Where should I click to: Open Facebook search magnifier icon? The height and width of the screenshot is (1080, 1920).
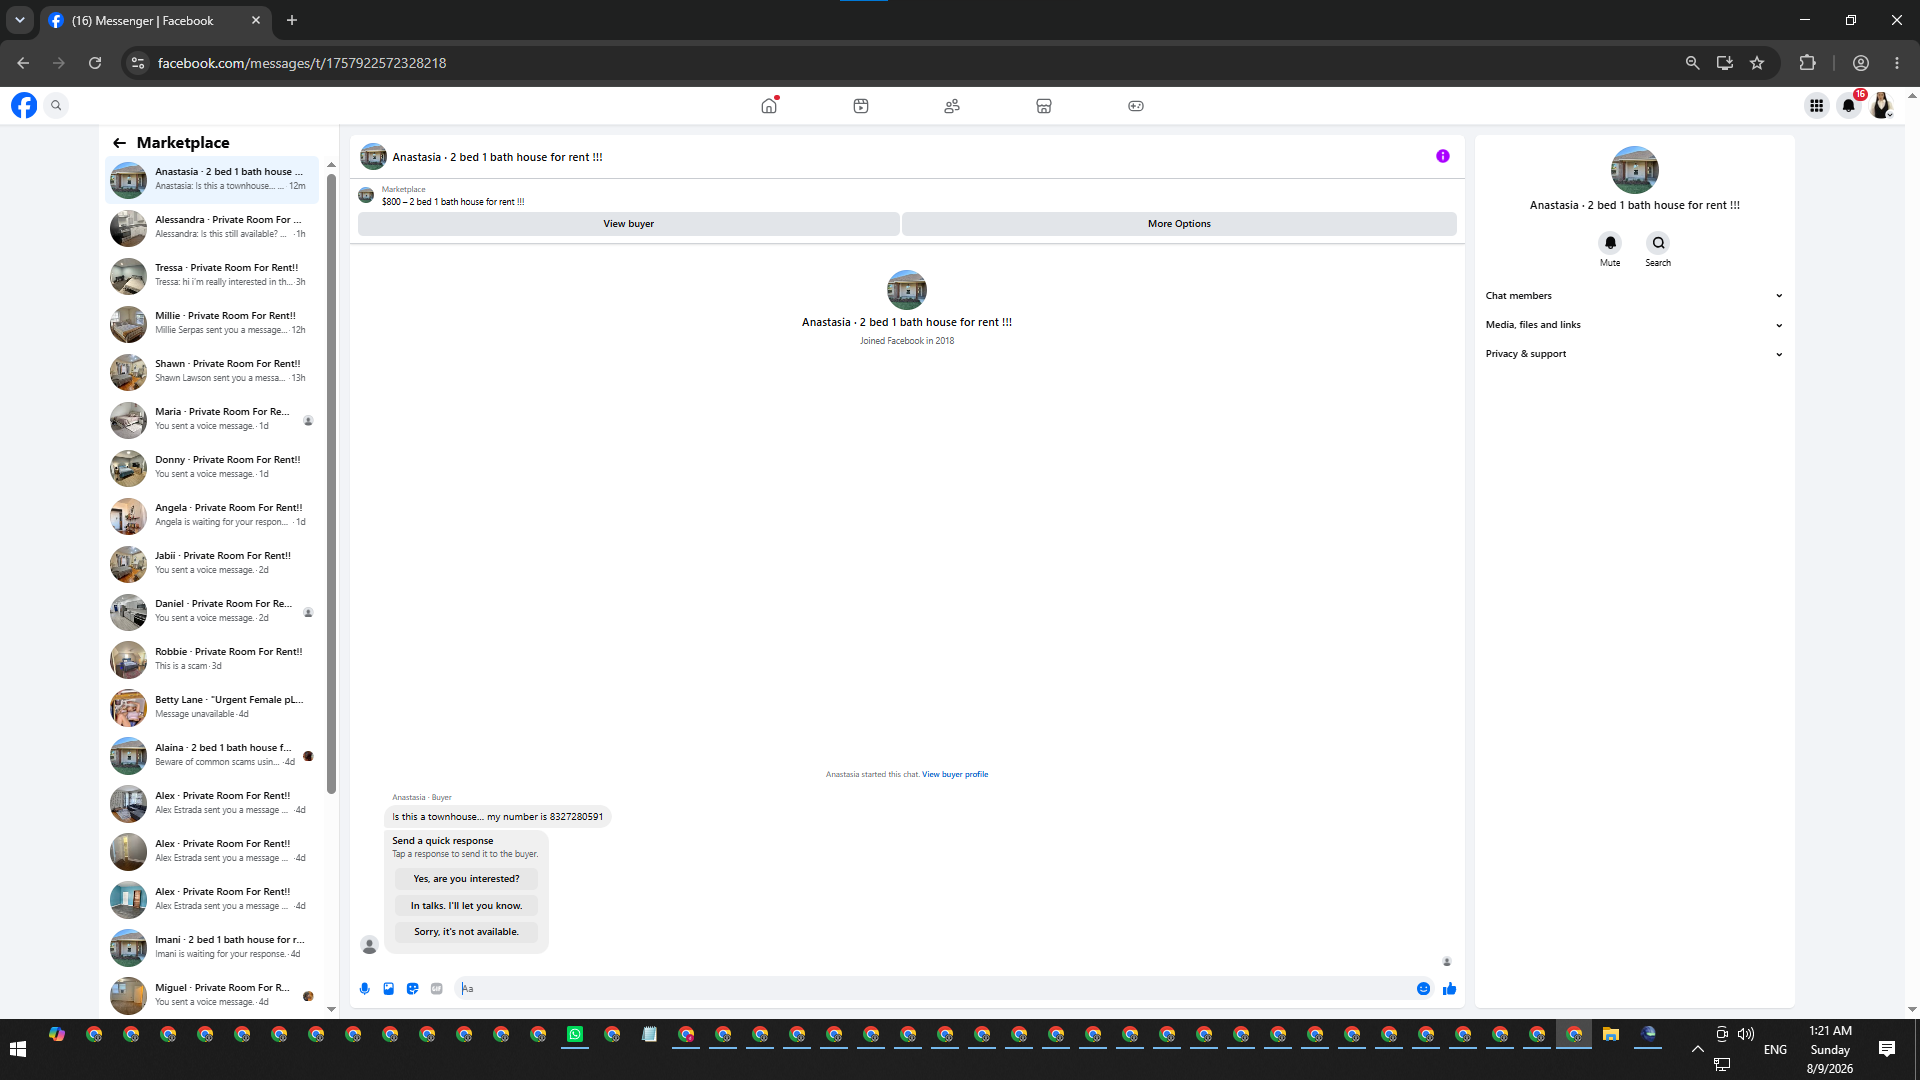[x=57, y=105]
